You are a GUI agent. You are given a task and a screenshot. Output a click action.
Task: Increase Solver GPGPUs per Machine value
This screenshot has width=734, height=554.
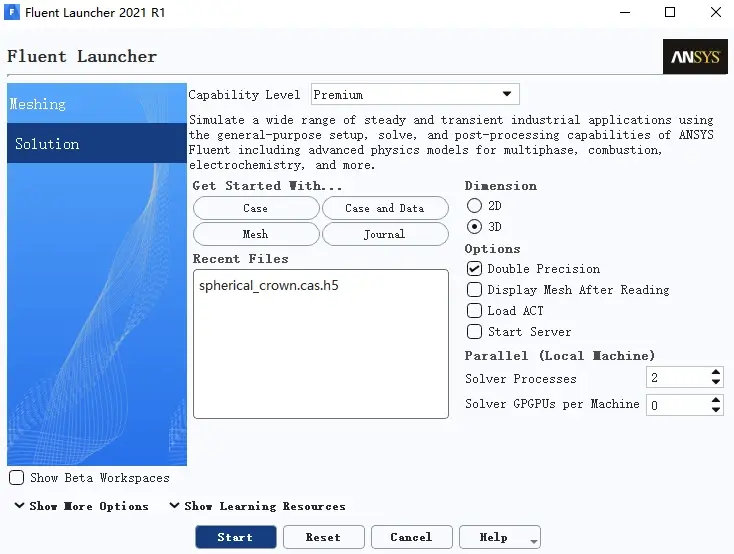pos(715,400)
